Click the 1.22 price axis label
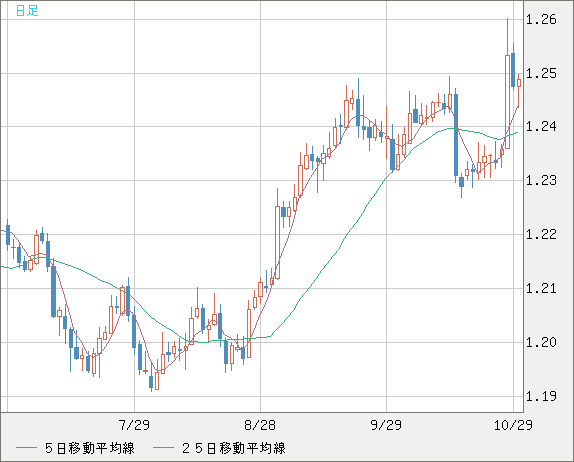The height and width of the screenshot is (462, 574). click(x=541, y=234)
